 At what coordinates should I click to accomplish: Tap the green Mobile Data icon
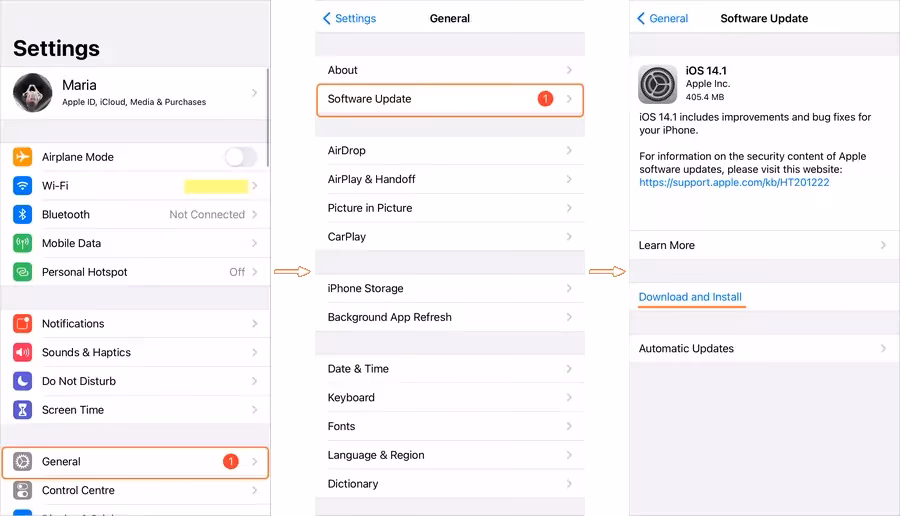22,243
